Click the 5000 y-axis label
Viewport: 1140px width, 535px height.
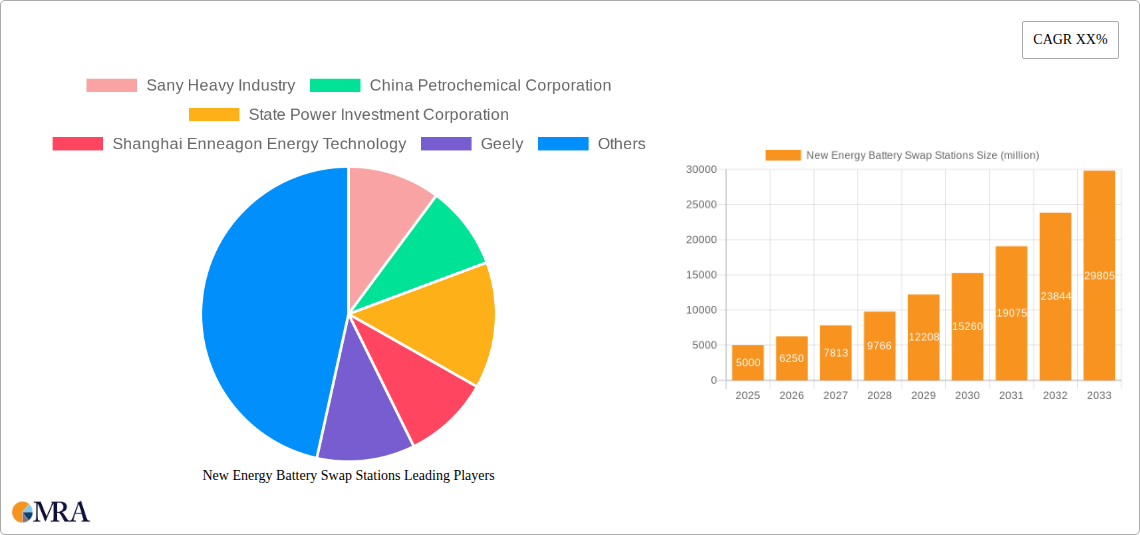[x=705, y=345]
